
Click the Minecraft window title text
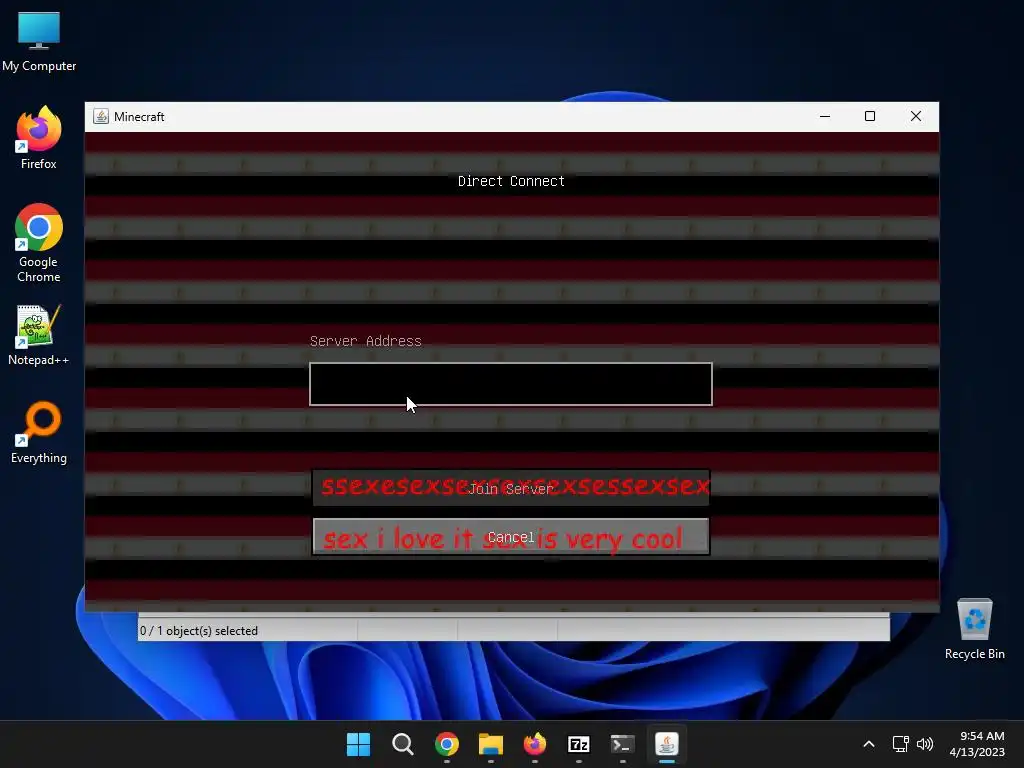[139, 117]
